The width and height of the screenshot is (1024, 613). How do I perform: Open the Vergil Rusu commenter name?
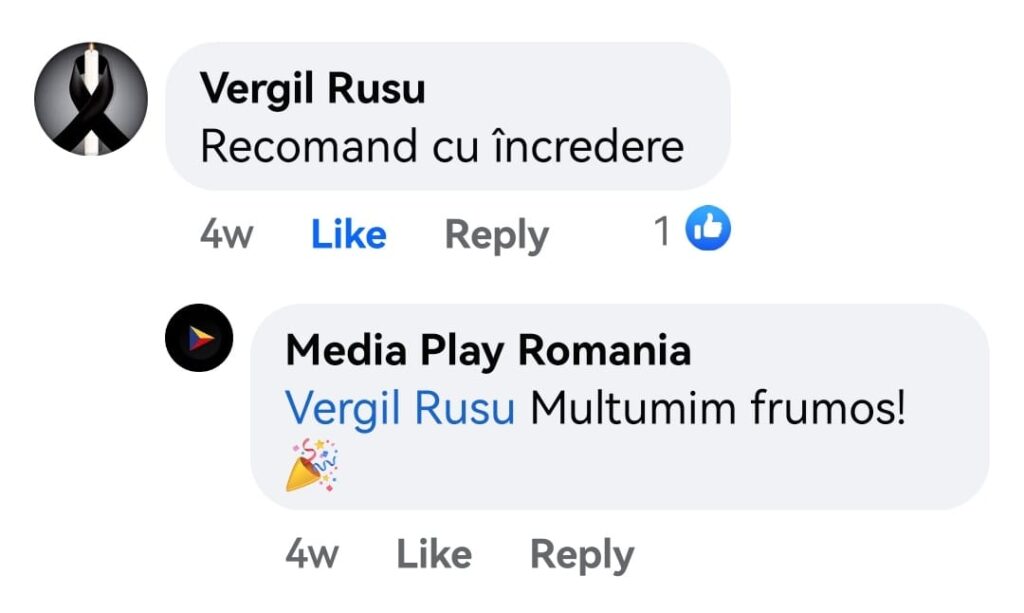[312, 89]
